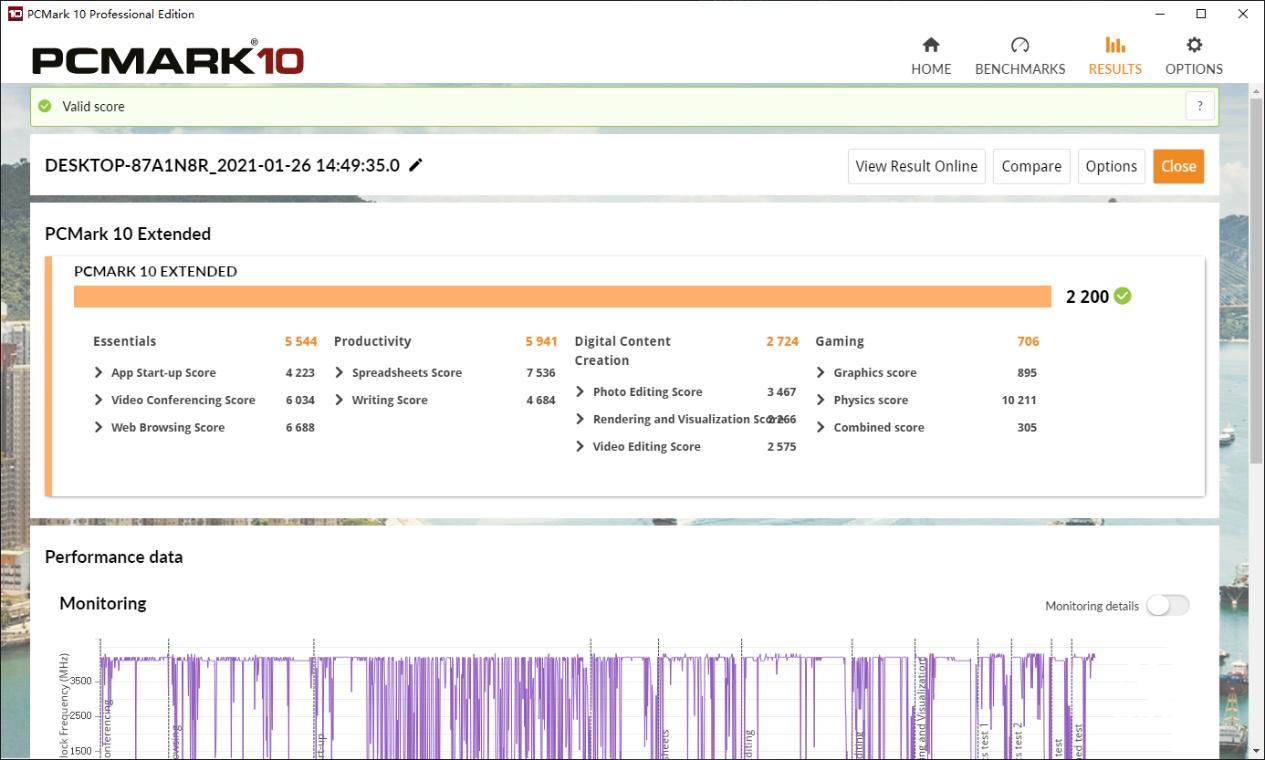The height and width of the screenshot is (760, 1265).
Task: Expand Video Conferencing Score details
Action: pos(98,400)
